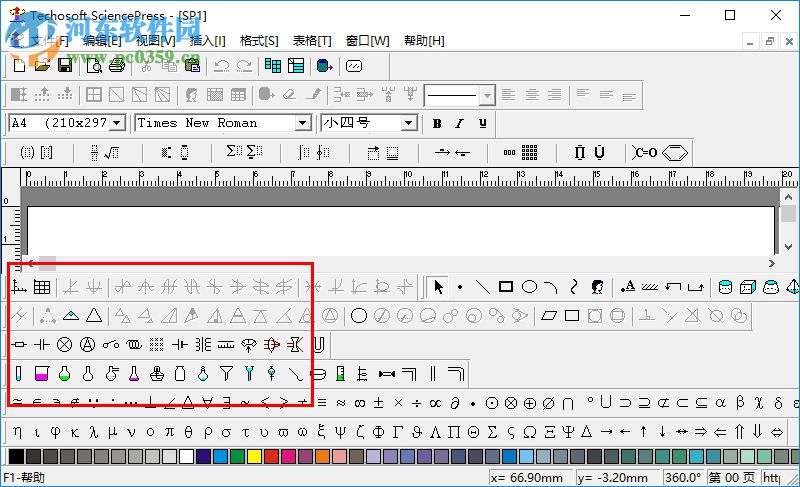Insert the square root template

click(x=112, y=152)
